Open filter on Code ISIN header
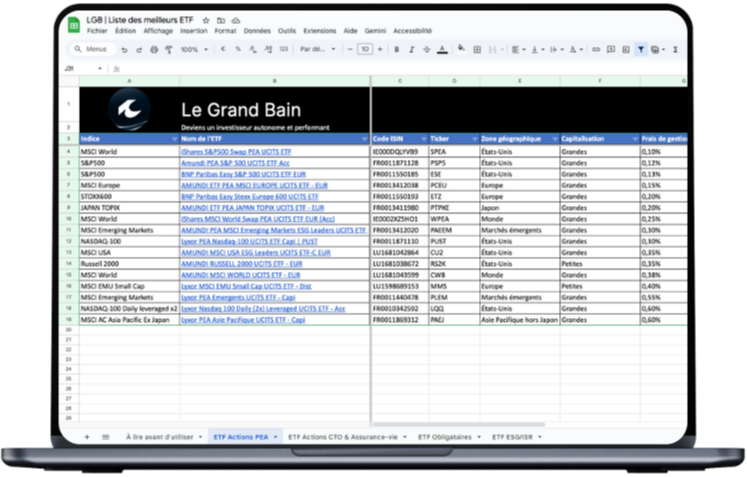This screenshot has height=477, width=747. (424, 139)
